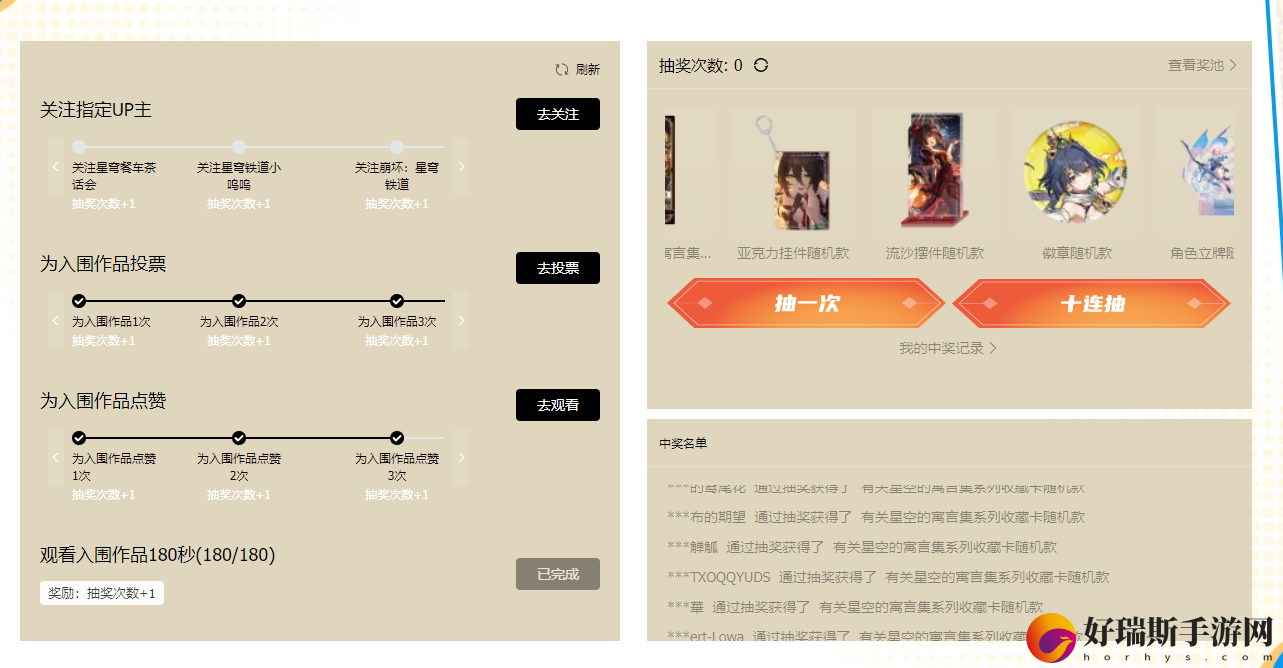Image resolution: width=1283 pixels, height=668 pixels.
Task: Open the 徽章随机款 round badge image
Action: (1076, 171)
